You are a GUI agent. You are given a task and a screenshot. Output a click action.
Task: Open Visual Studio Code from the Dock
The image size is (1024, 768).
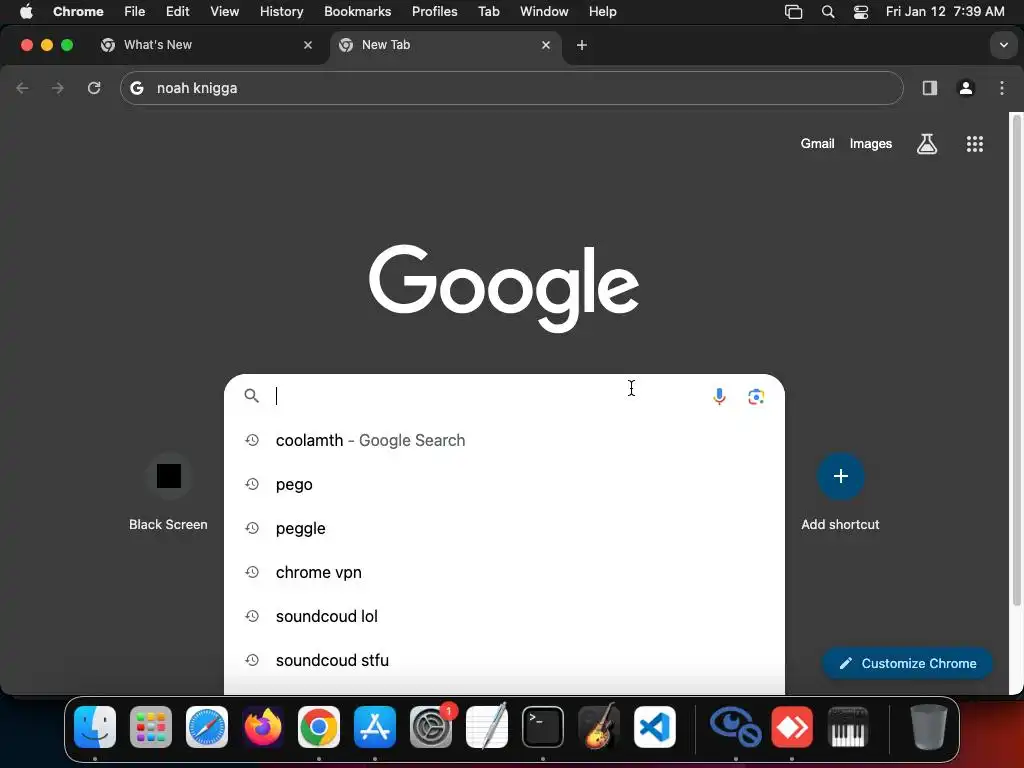(x=655, y=727)
